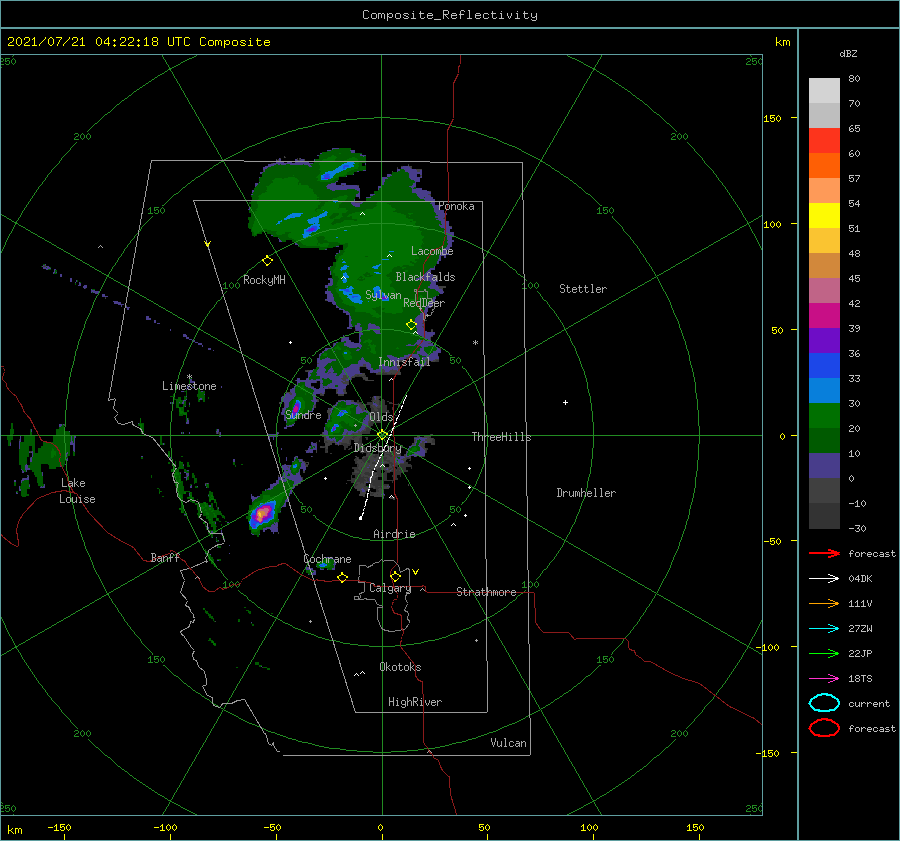Click the yellow diamond marker near RockyMH

click(267, 261)
